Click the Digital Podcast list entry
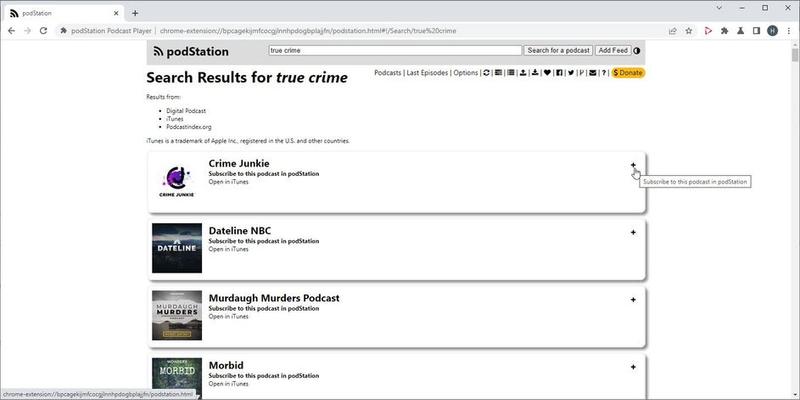Screen dimensions: 800x400 tap(186, 111)
